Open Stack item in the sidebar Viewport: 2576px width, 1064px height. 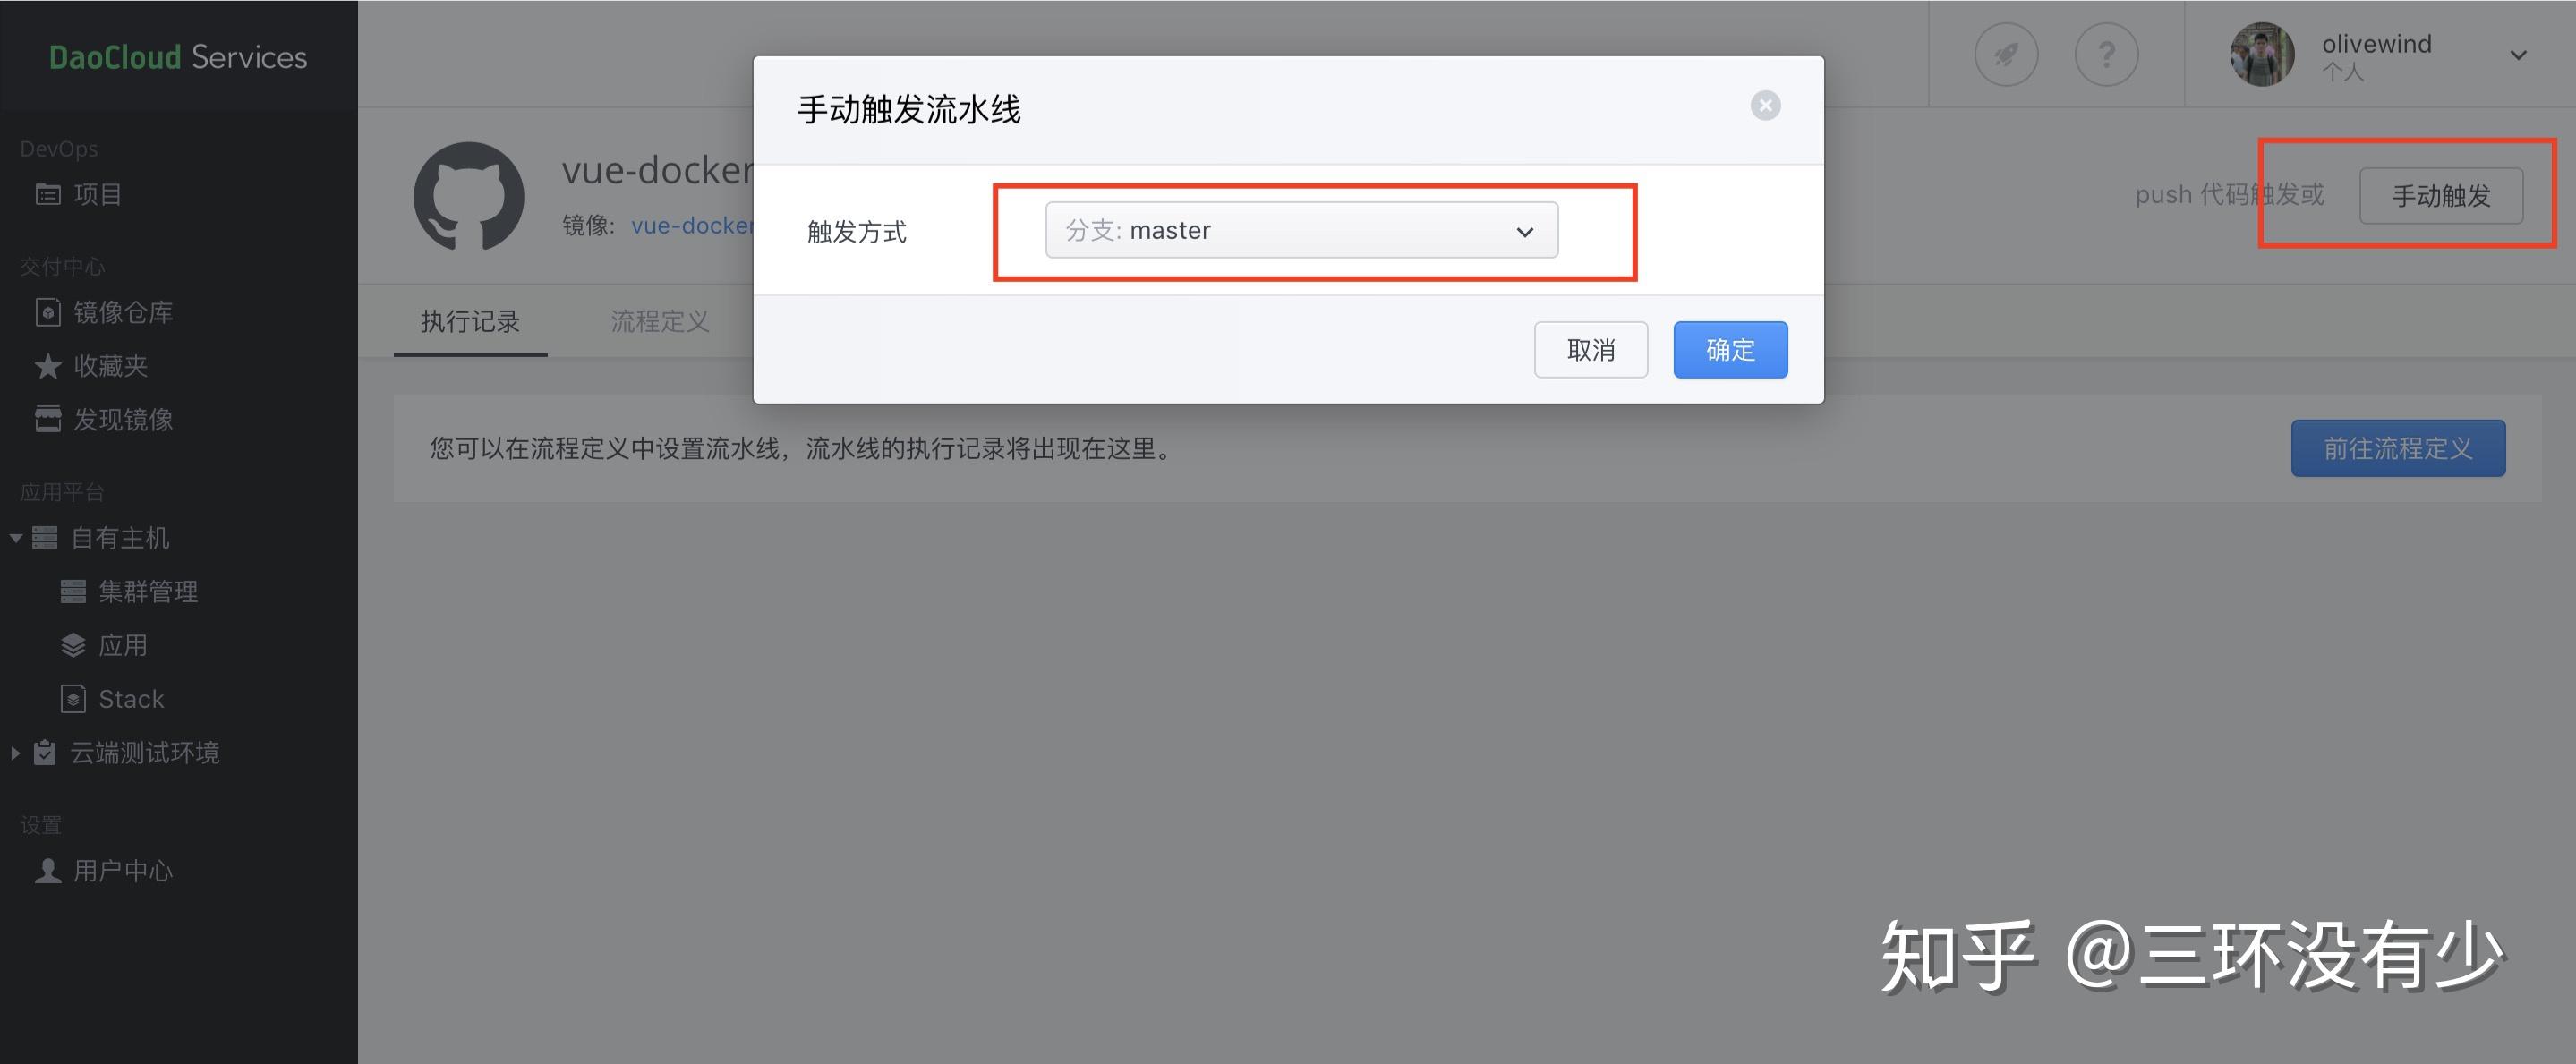(112, 699)
